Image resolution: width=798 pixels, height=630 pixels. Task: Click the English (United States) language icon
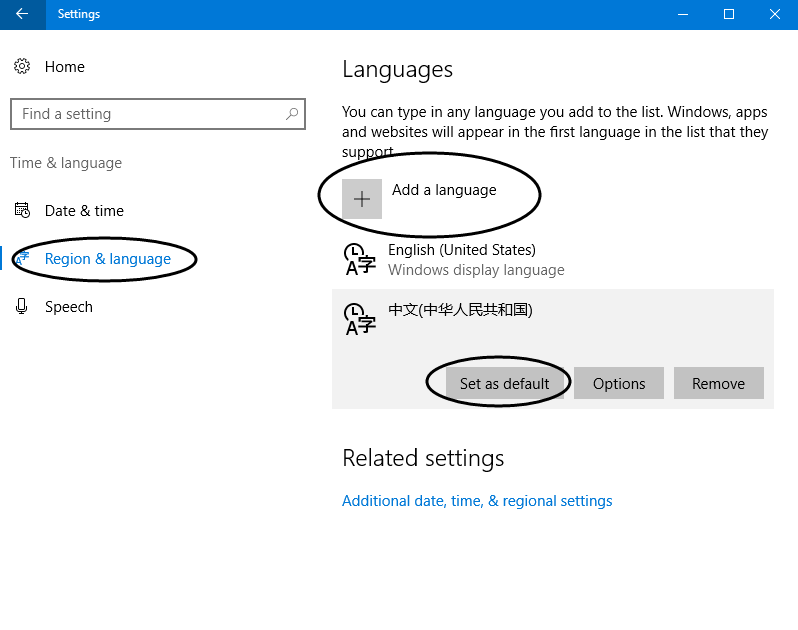360,260
